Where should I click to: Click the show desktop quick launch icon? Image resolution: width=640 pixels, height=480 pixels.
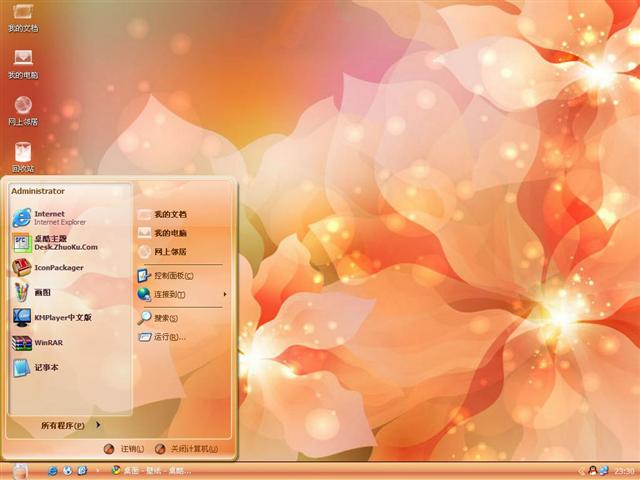[82, 471]
